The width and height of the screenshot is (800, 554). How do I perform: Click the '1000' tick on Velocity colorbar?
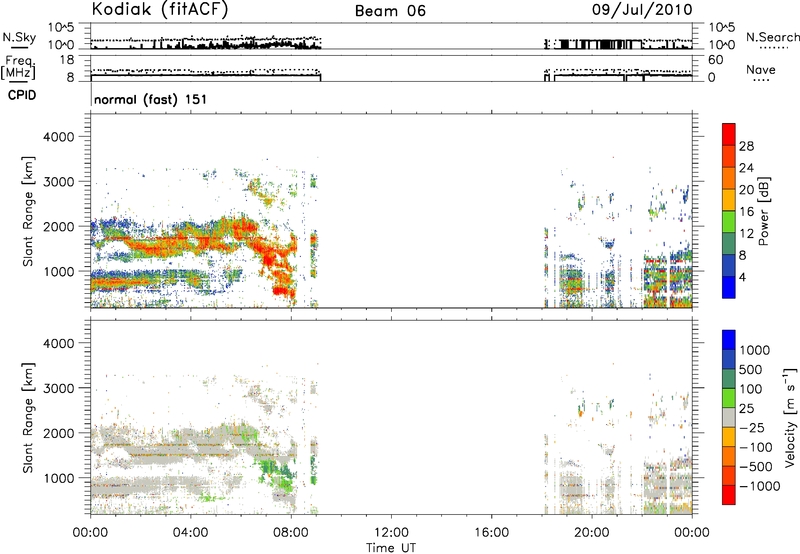click(755, 350)
